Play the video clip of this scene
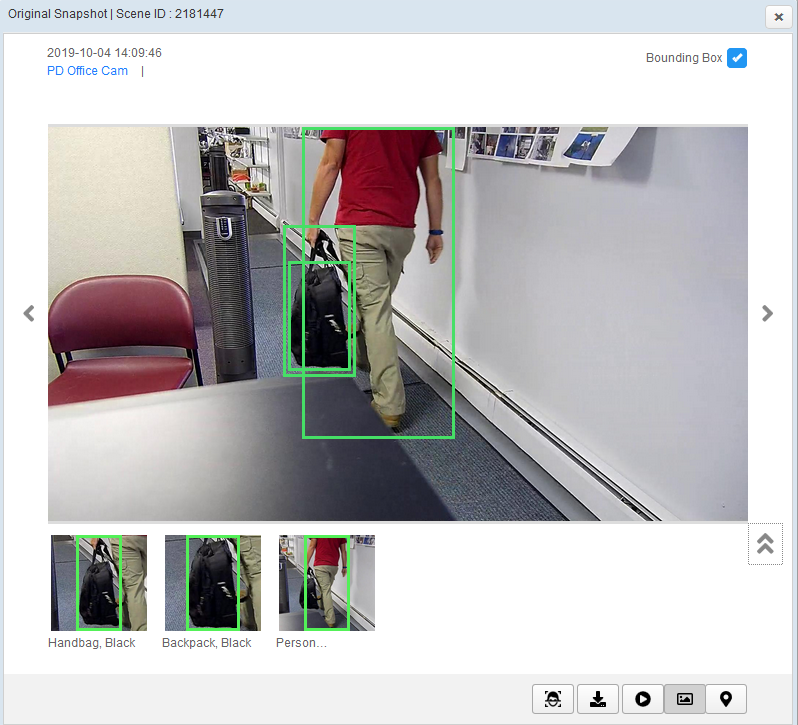The image size is (798, 725). coord(642,699)
